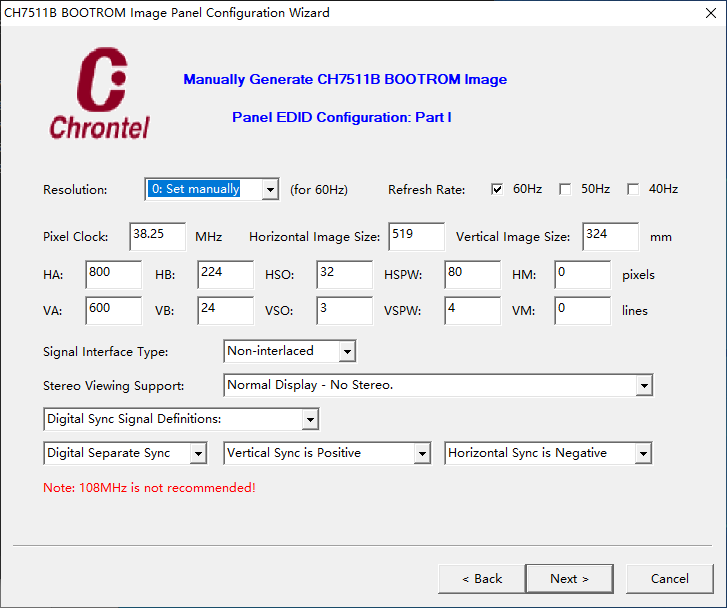
Task: Focus the Pixel Clock input field
Action: [x=158, y=237]
